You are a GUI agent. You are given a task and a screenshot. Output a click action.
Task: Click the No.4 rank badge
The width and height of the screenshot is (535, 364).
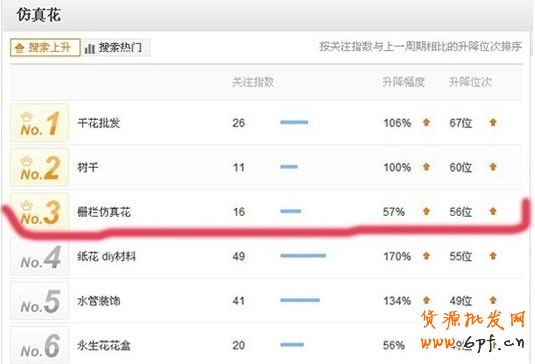click(x=40, y=257)
